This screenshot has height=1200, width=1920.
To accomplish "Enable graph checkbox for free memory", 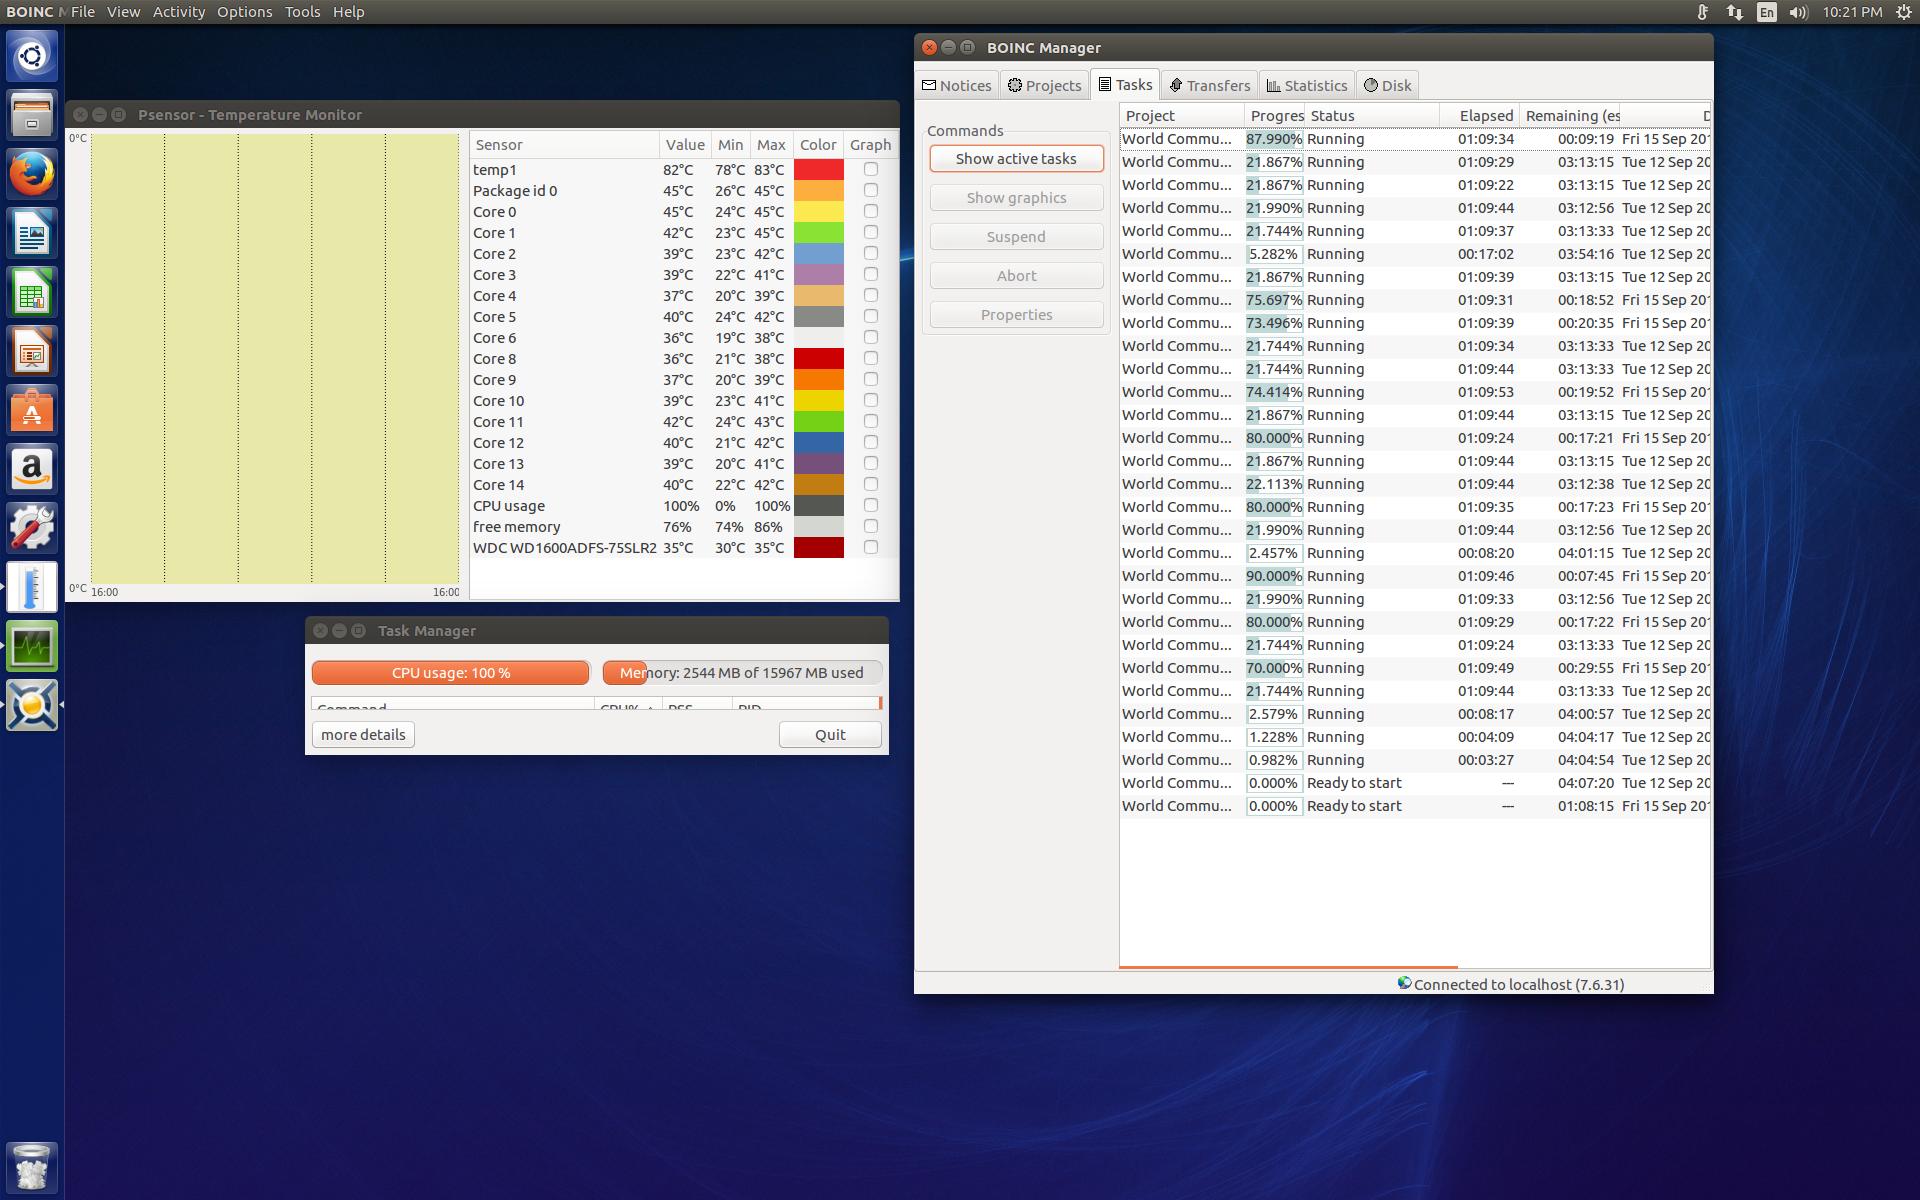I will [871, 526].
